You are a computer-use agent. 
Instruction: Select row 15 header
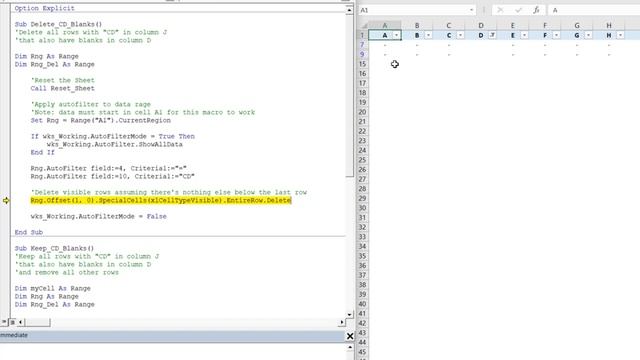tap(362, 64)
